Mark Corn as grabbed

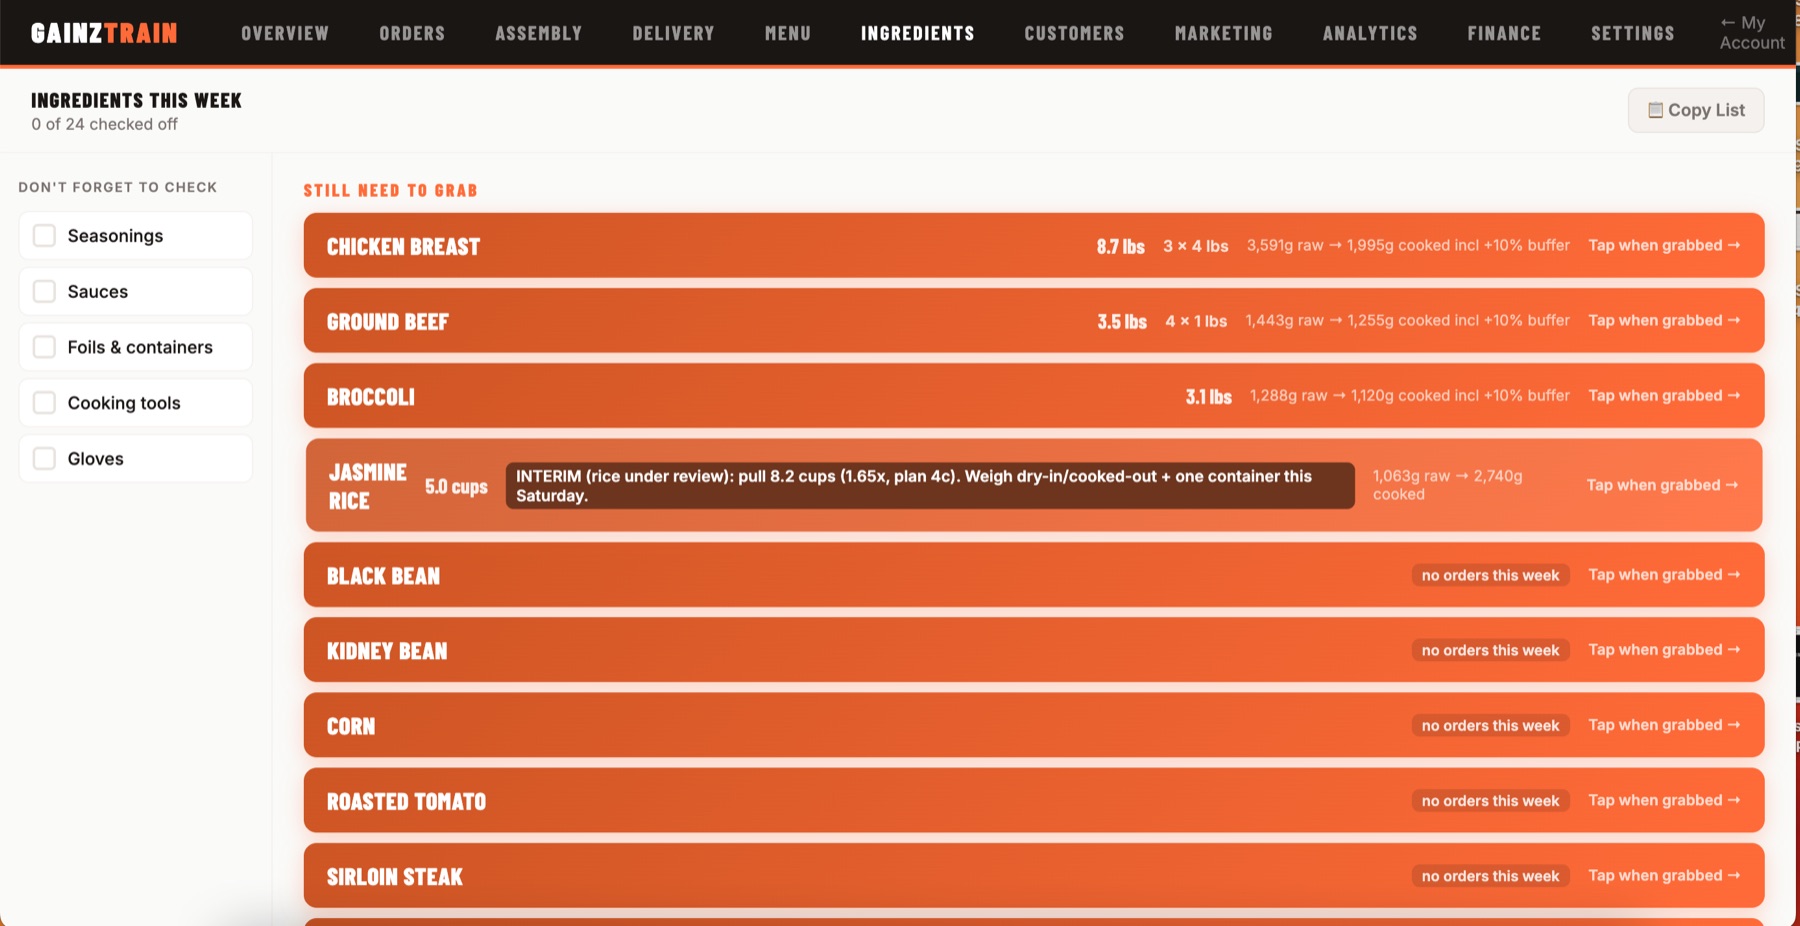click(x=1664, y=724)
